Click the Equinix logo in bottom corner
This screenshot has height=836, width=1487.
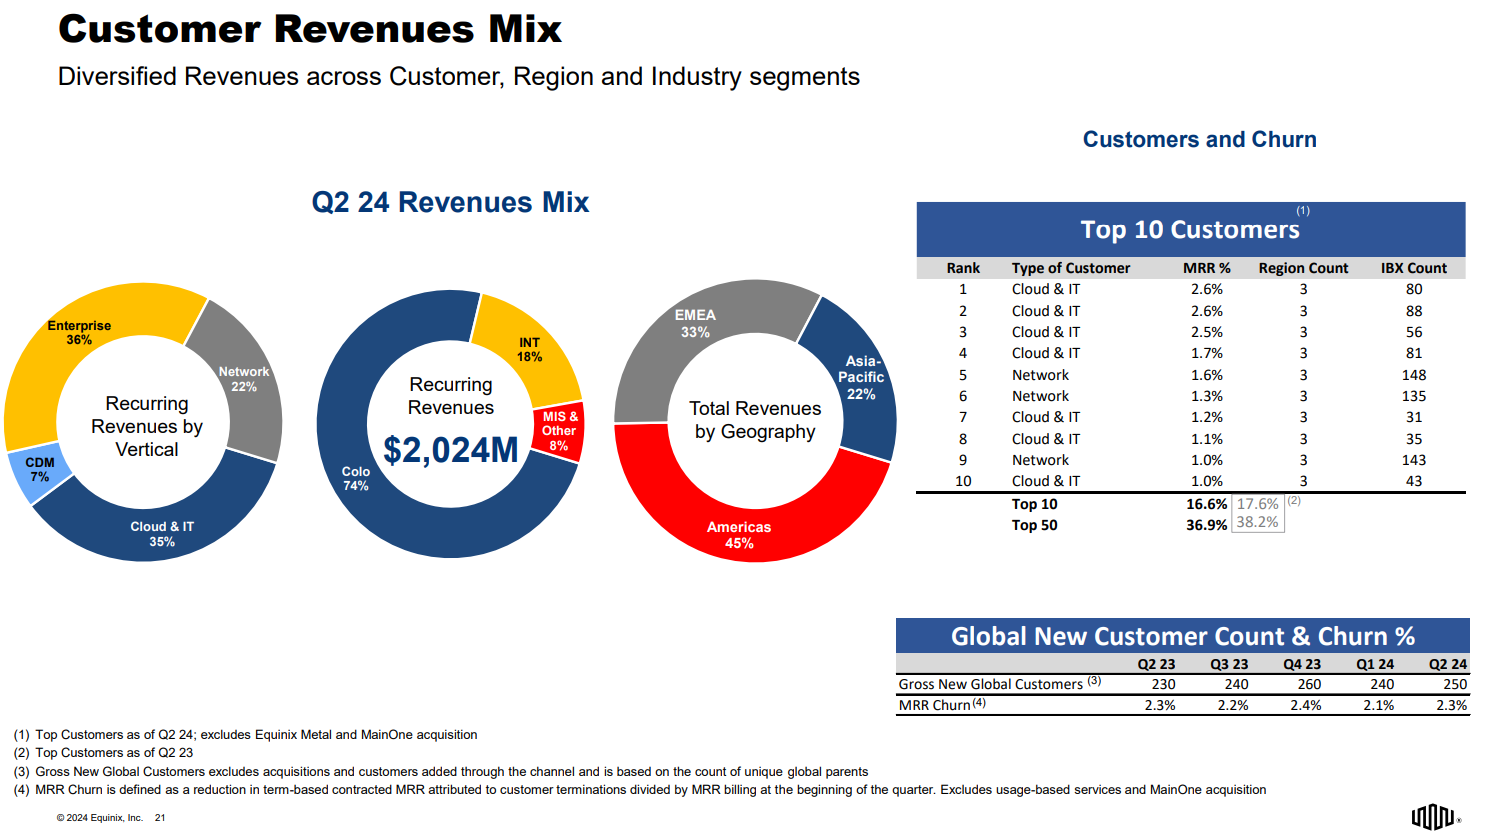coord(1433,817)
